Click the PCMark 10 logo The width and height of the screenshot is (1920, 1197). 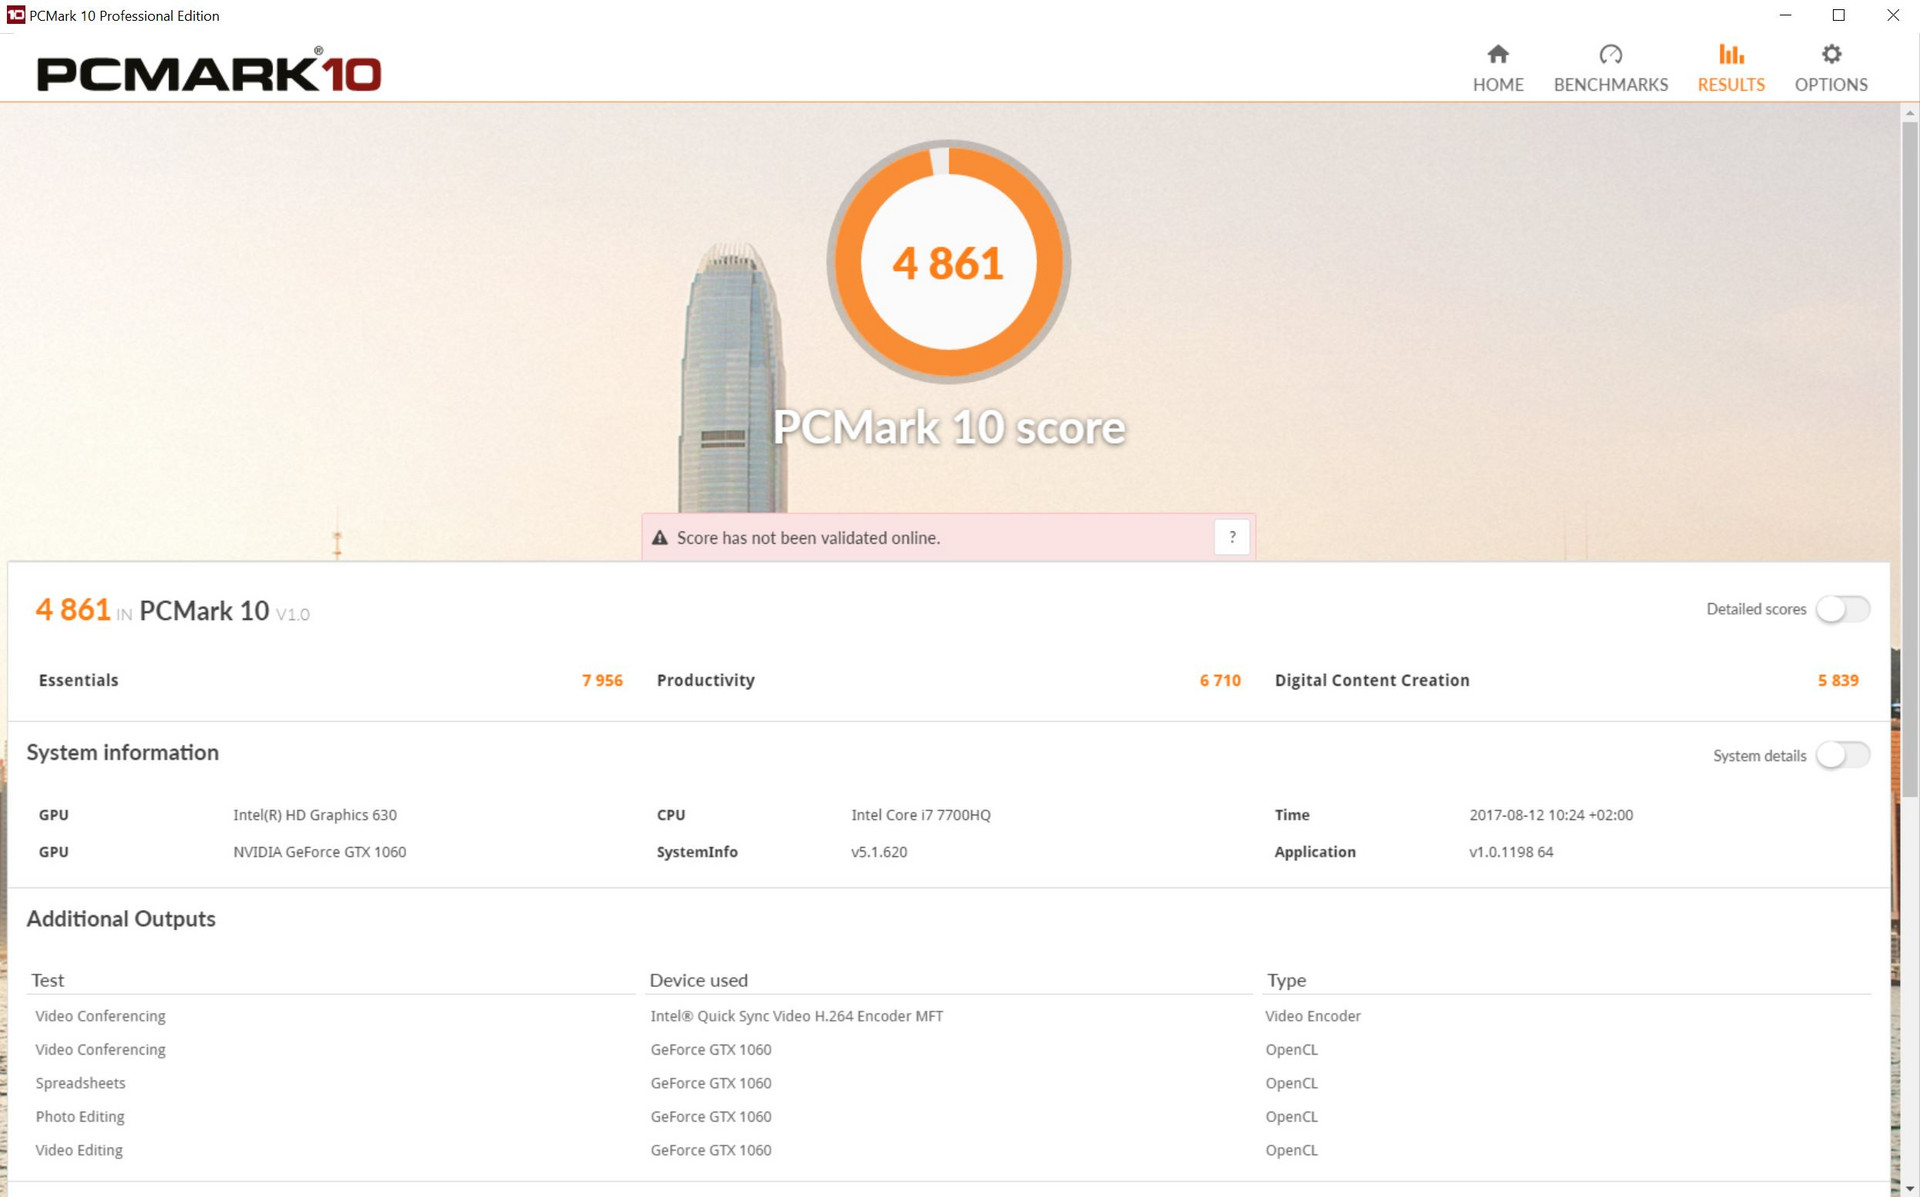click(x=209, y=72)
